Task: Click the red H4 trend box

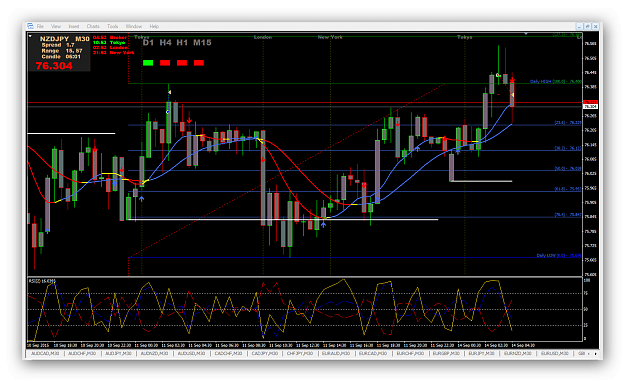Action: pos(165,63)
